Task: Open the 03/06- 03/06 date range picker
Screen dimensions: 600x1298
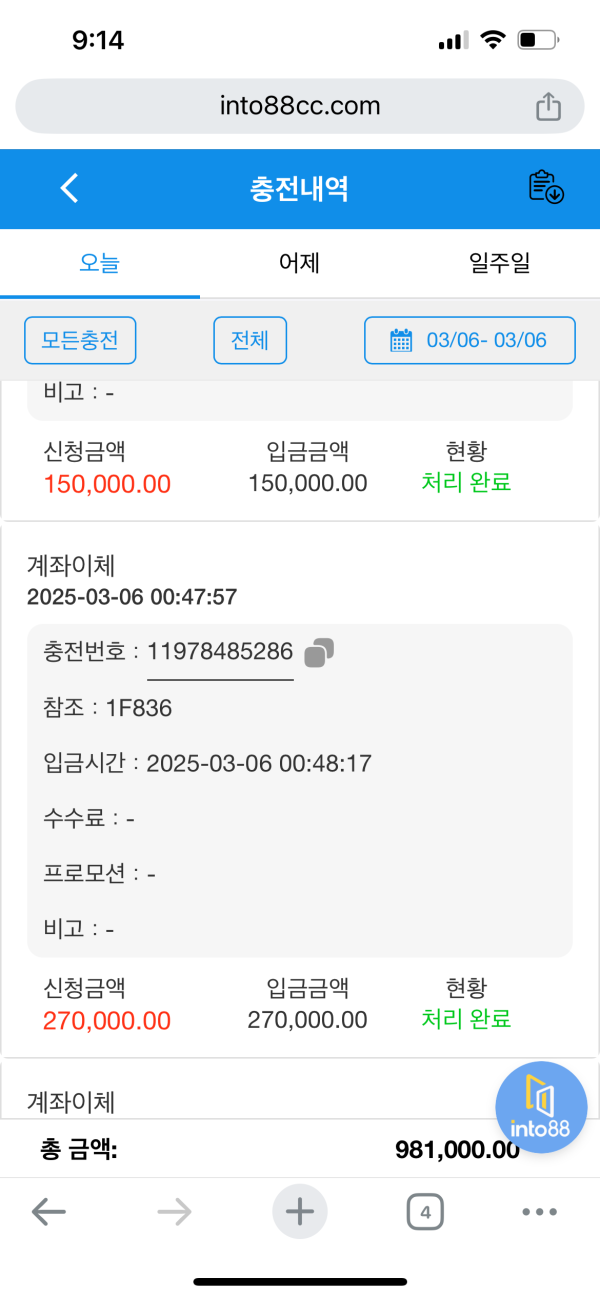Action: coord(470,340)
